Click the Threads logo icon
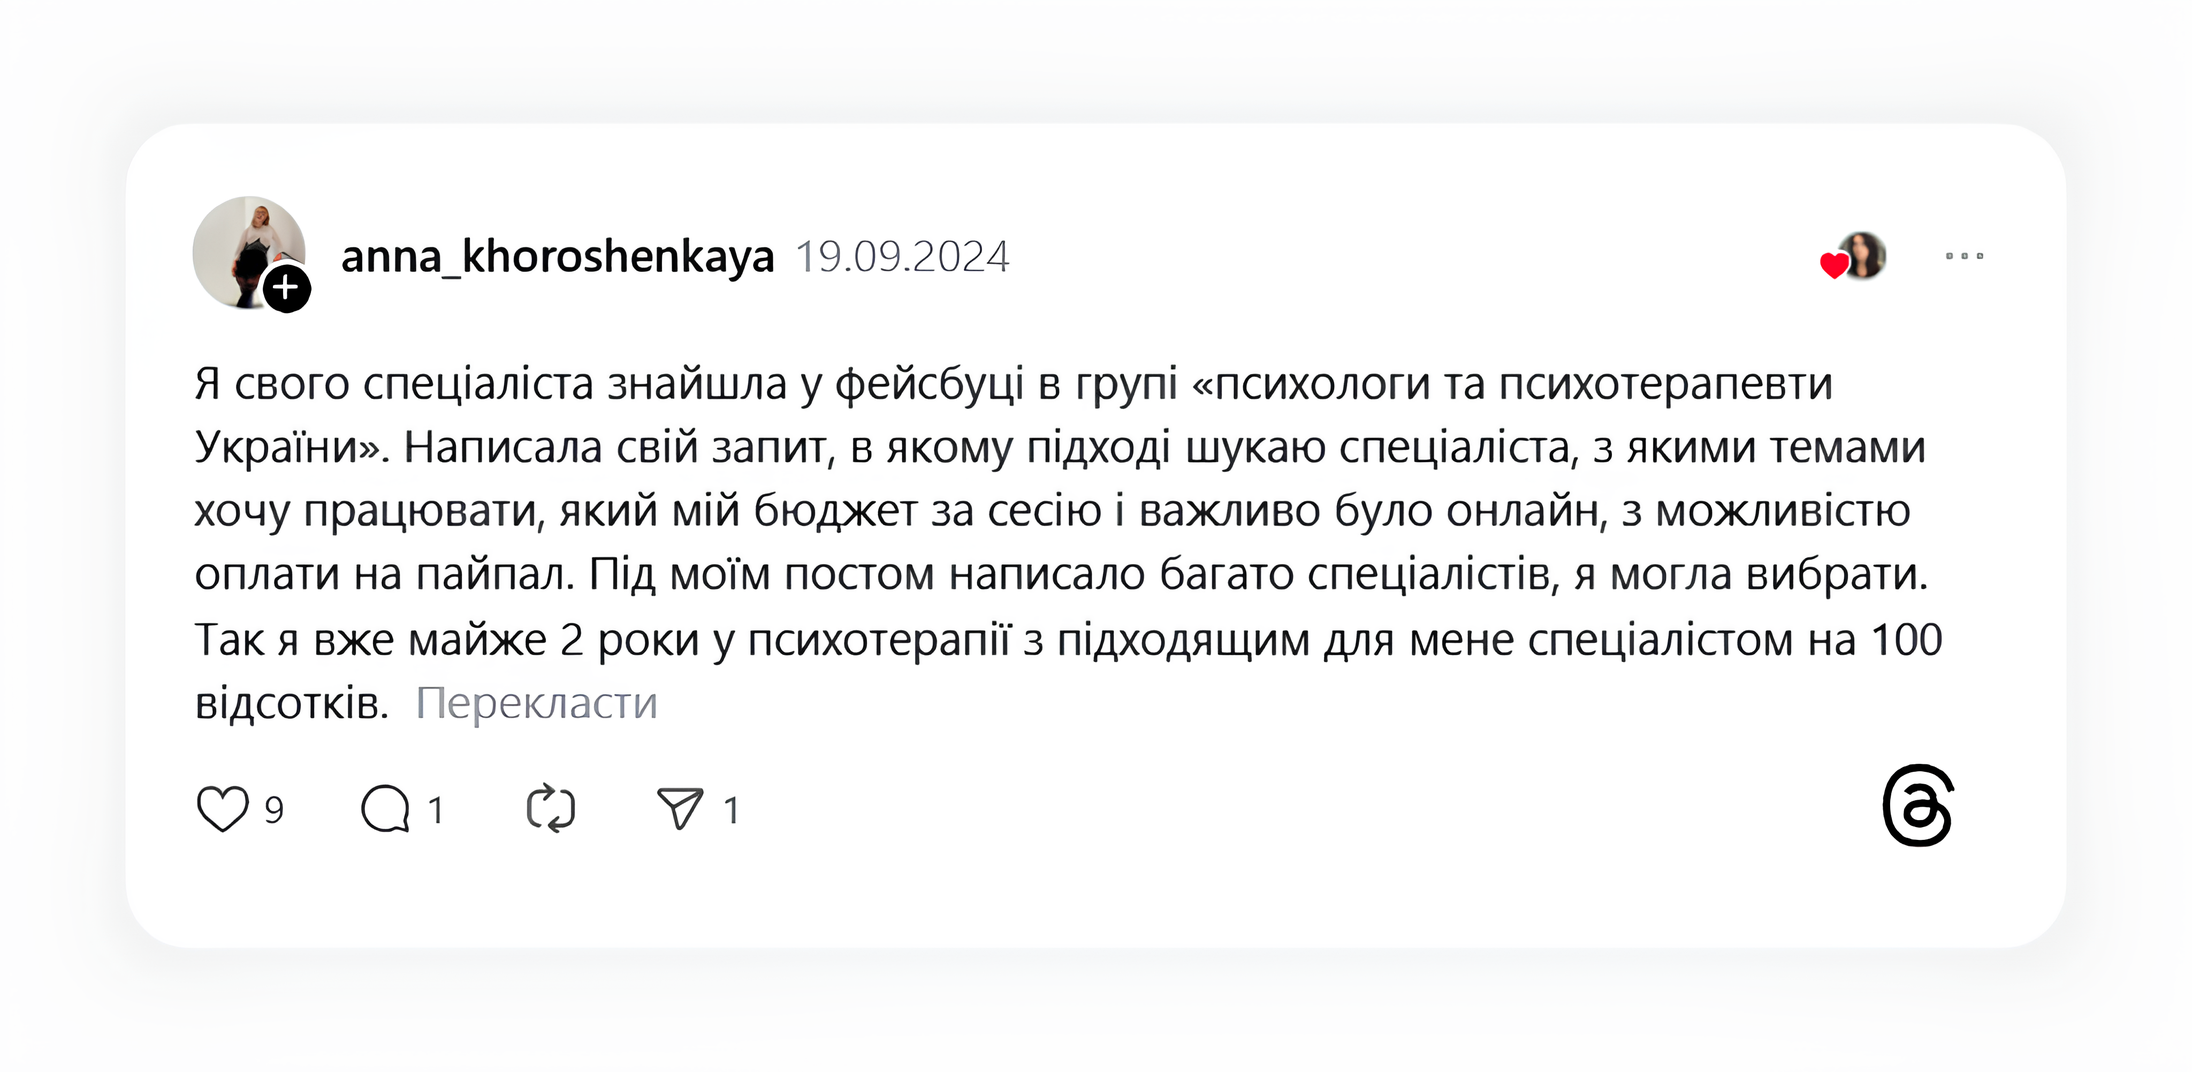Screen dimensions: 2192x1072 (x=1917, y=806)
